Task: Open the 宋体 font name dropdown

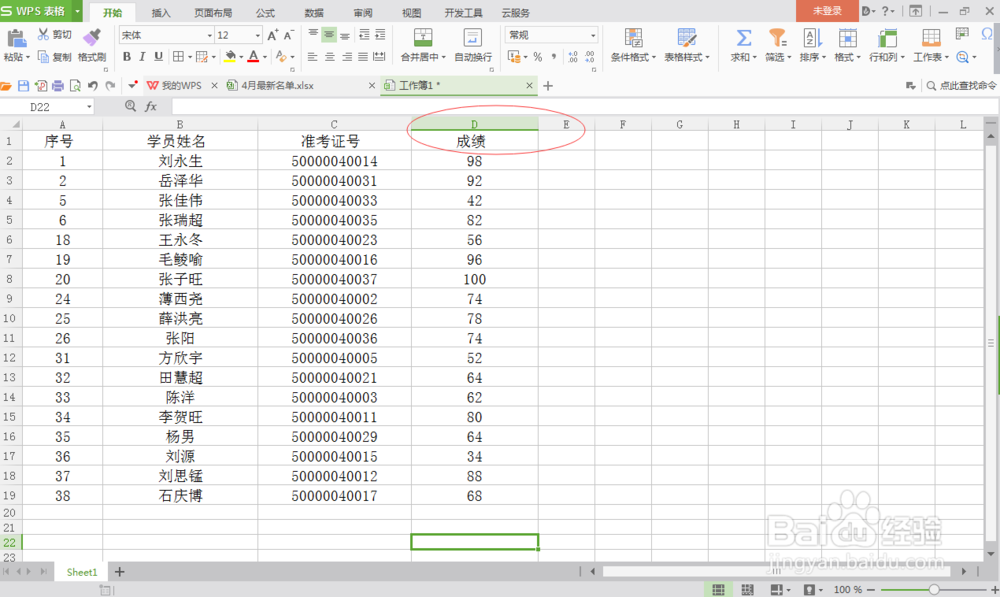Action: click(209, 35)
